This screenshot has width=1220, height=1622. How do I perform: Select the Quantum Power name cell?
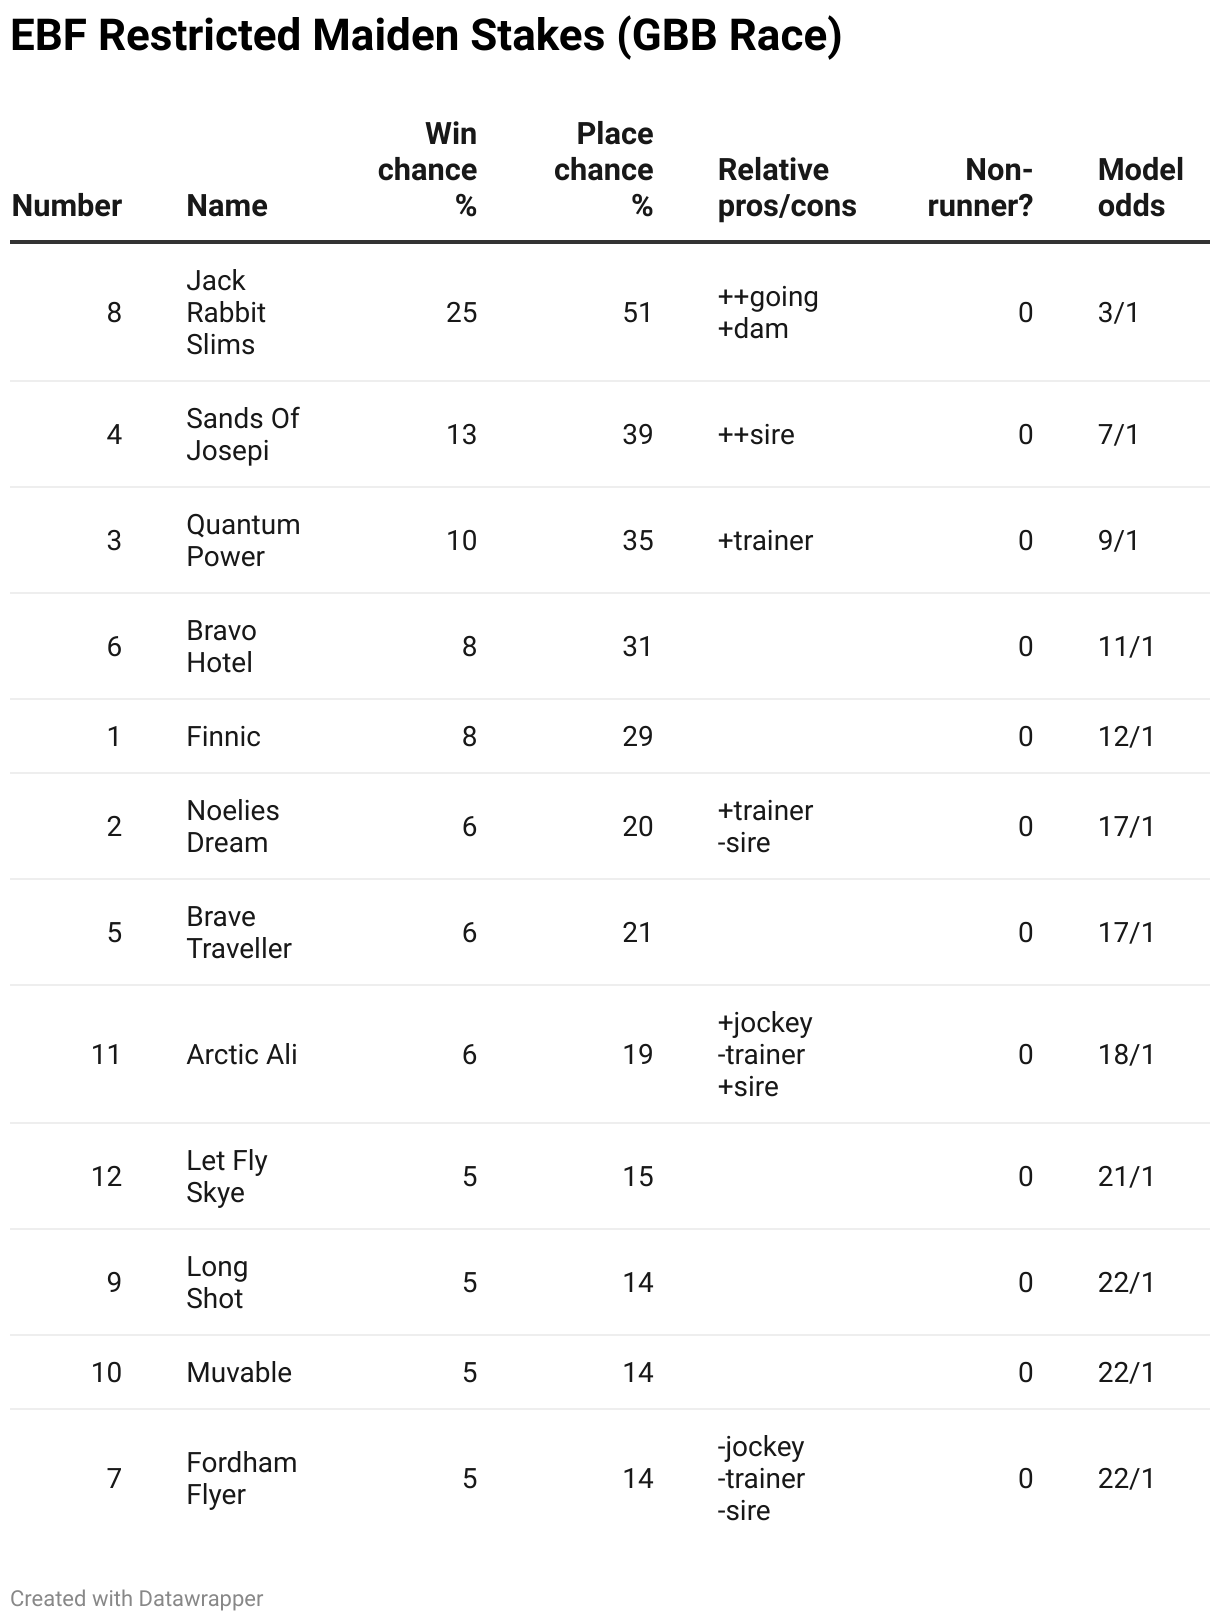click(243, 540)
